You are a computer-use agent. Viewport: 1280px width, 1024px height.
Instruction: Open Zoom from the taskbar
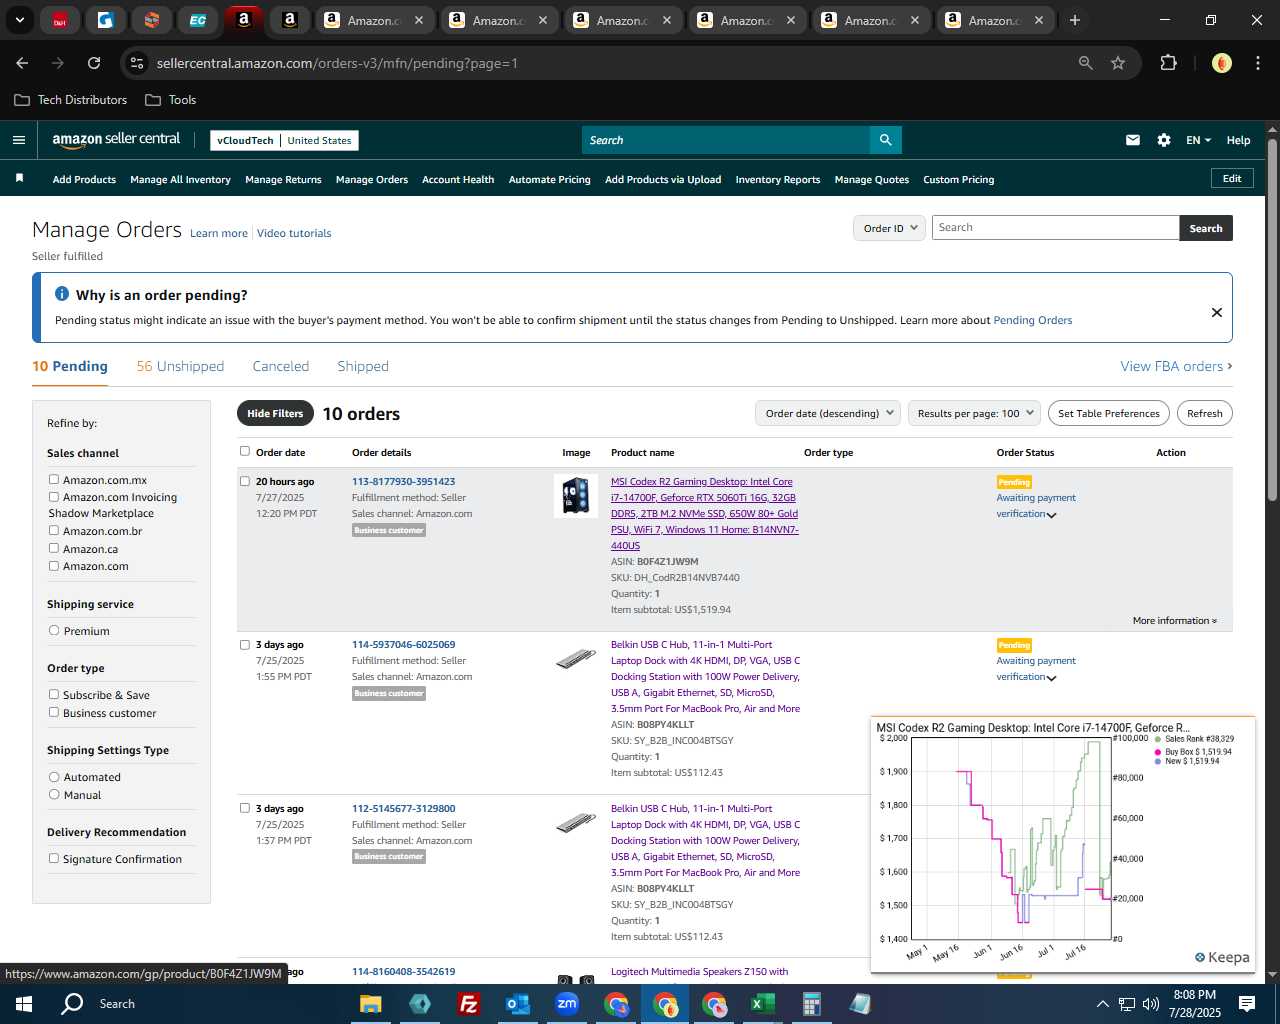point(566,1004)
